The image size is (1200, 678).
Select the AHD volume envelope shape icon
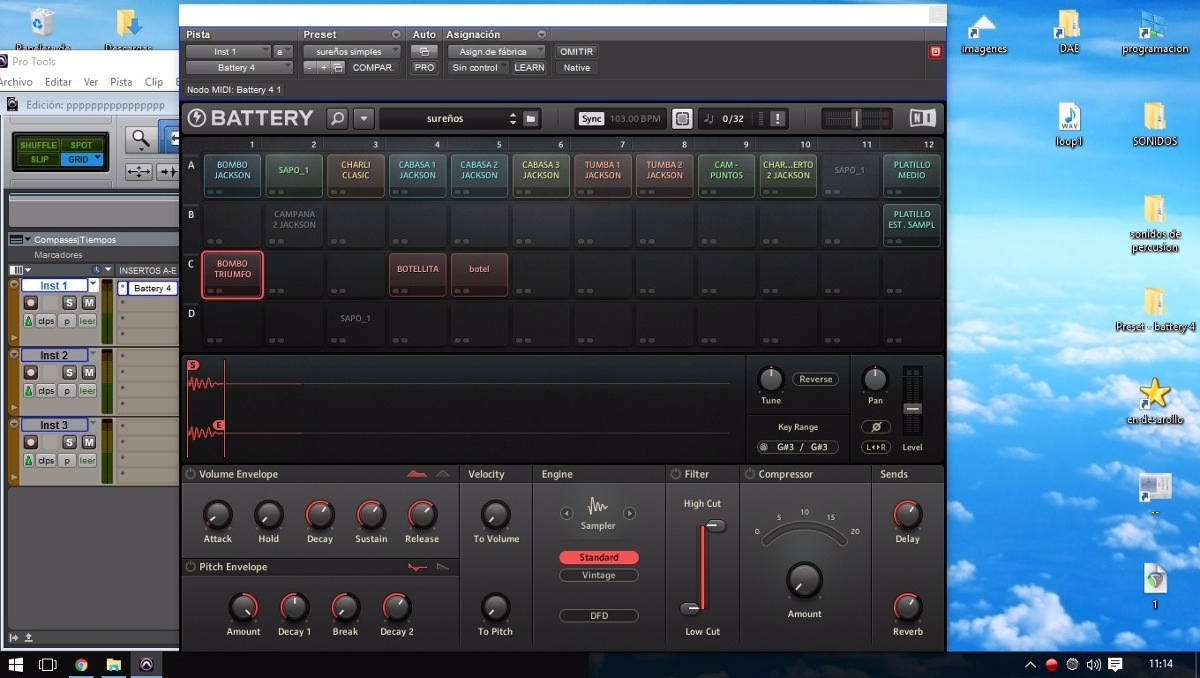tap(443, 474)
